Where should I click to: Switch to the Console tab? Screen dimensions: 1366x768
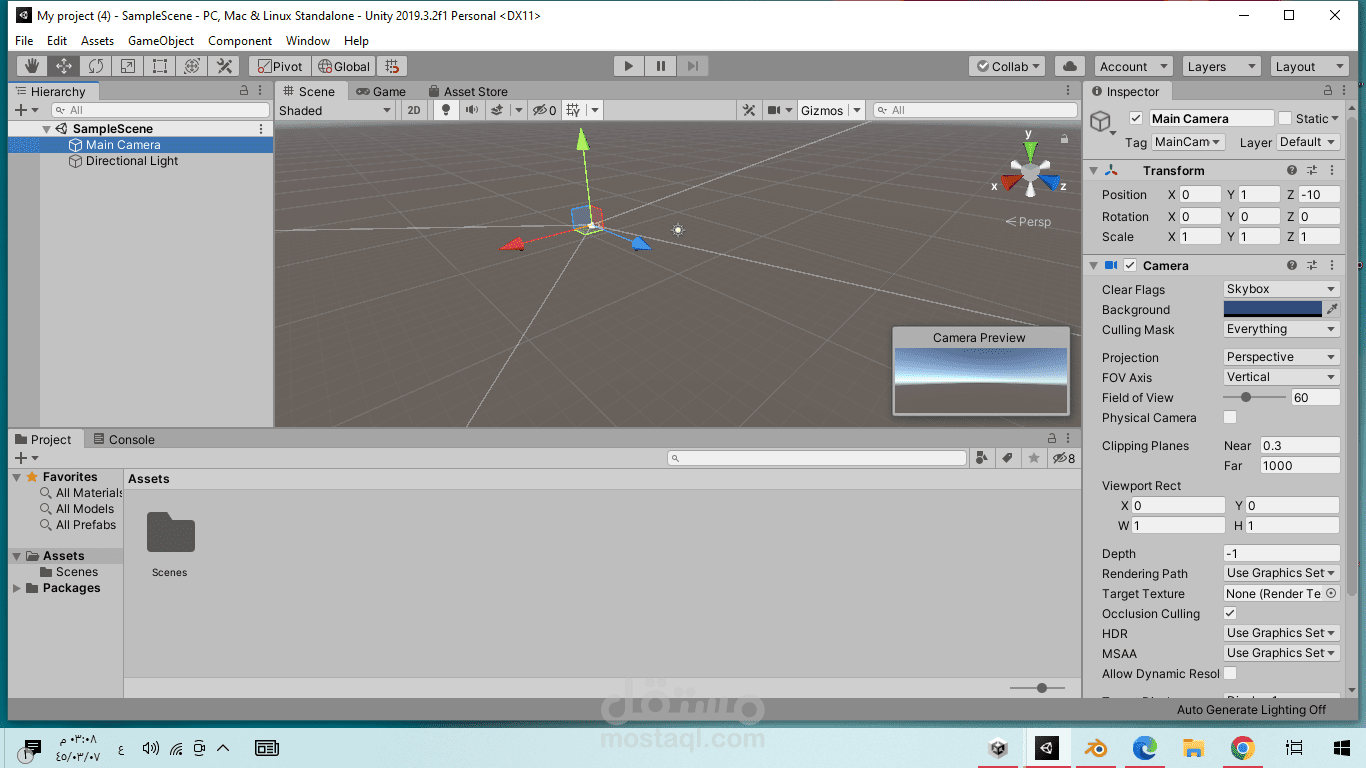124,439
